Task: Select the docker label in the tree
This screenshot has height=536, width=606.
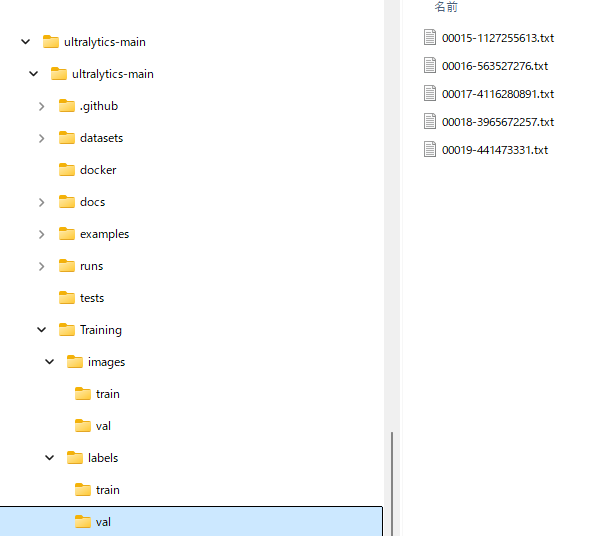Action: pyautogui.click(x=98, y=170)
